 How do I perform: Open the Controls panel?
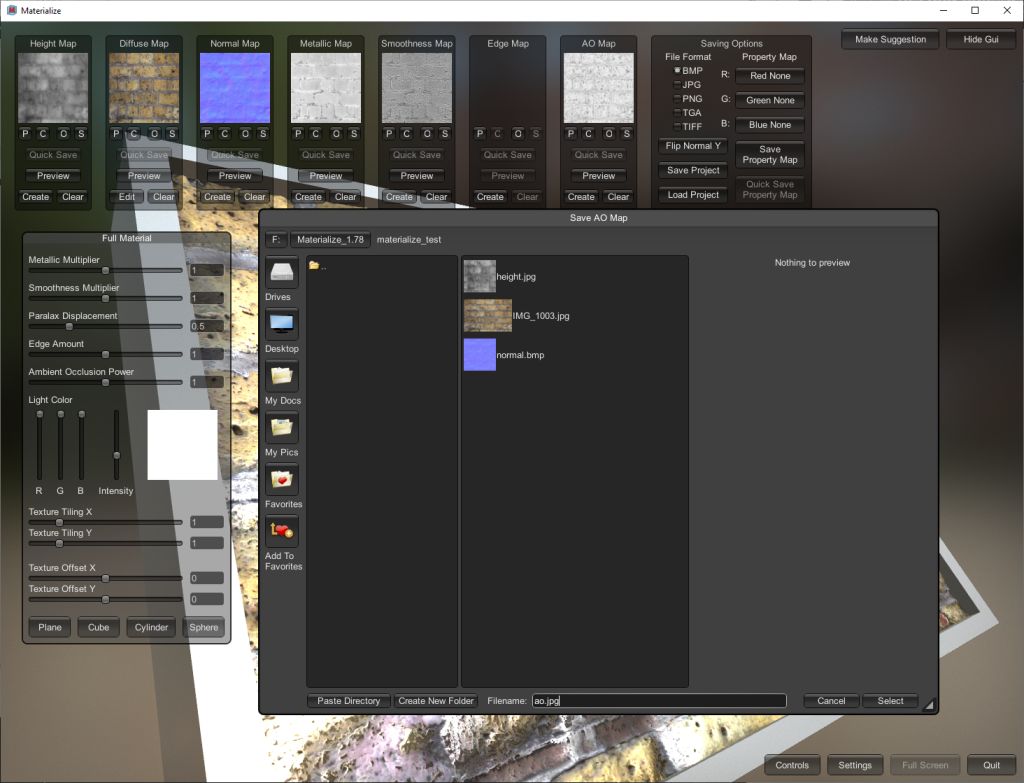[792, 765]
